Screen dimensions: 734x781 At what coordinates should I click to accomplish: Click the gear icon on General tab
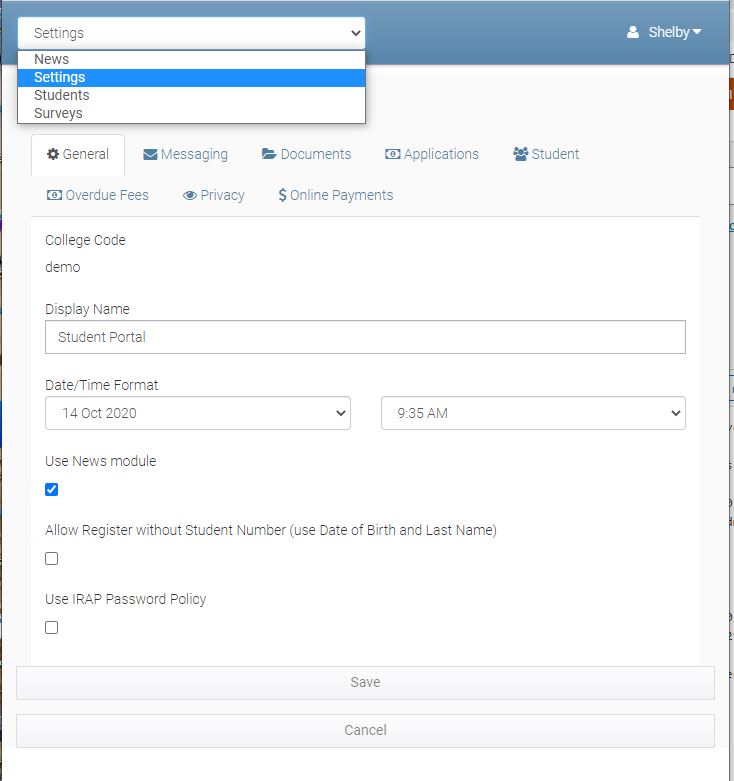click(x=53, y=154)
